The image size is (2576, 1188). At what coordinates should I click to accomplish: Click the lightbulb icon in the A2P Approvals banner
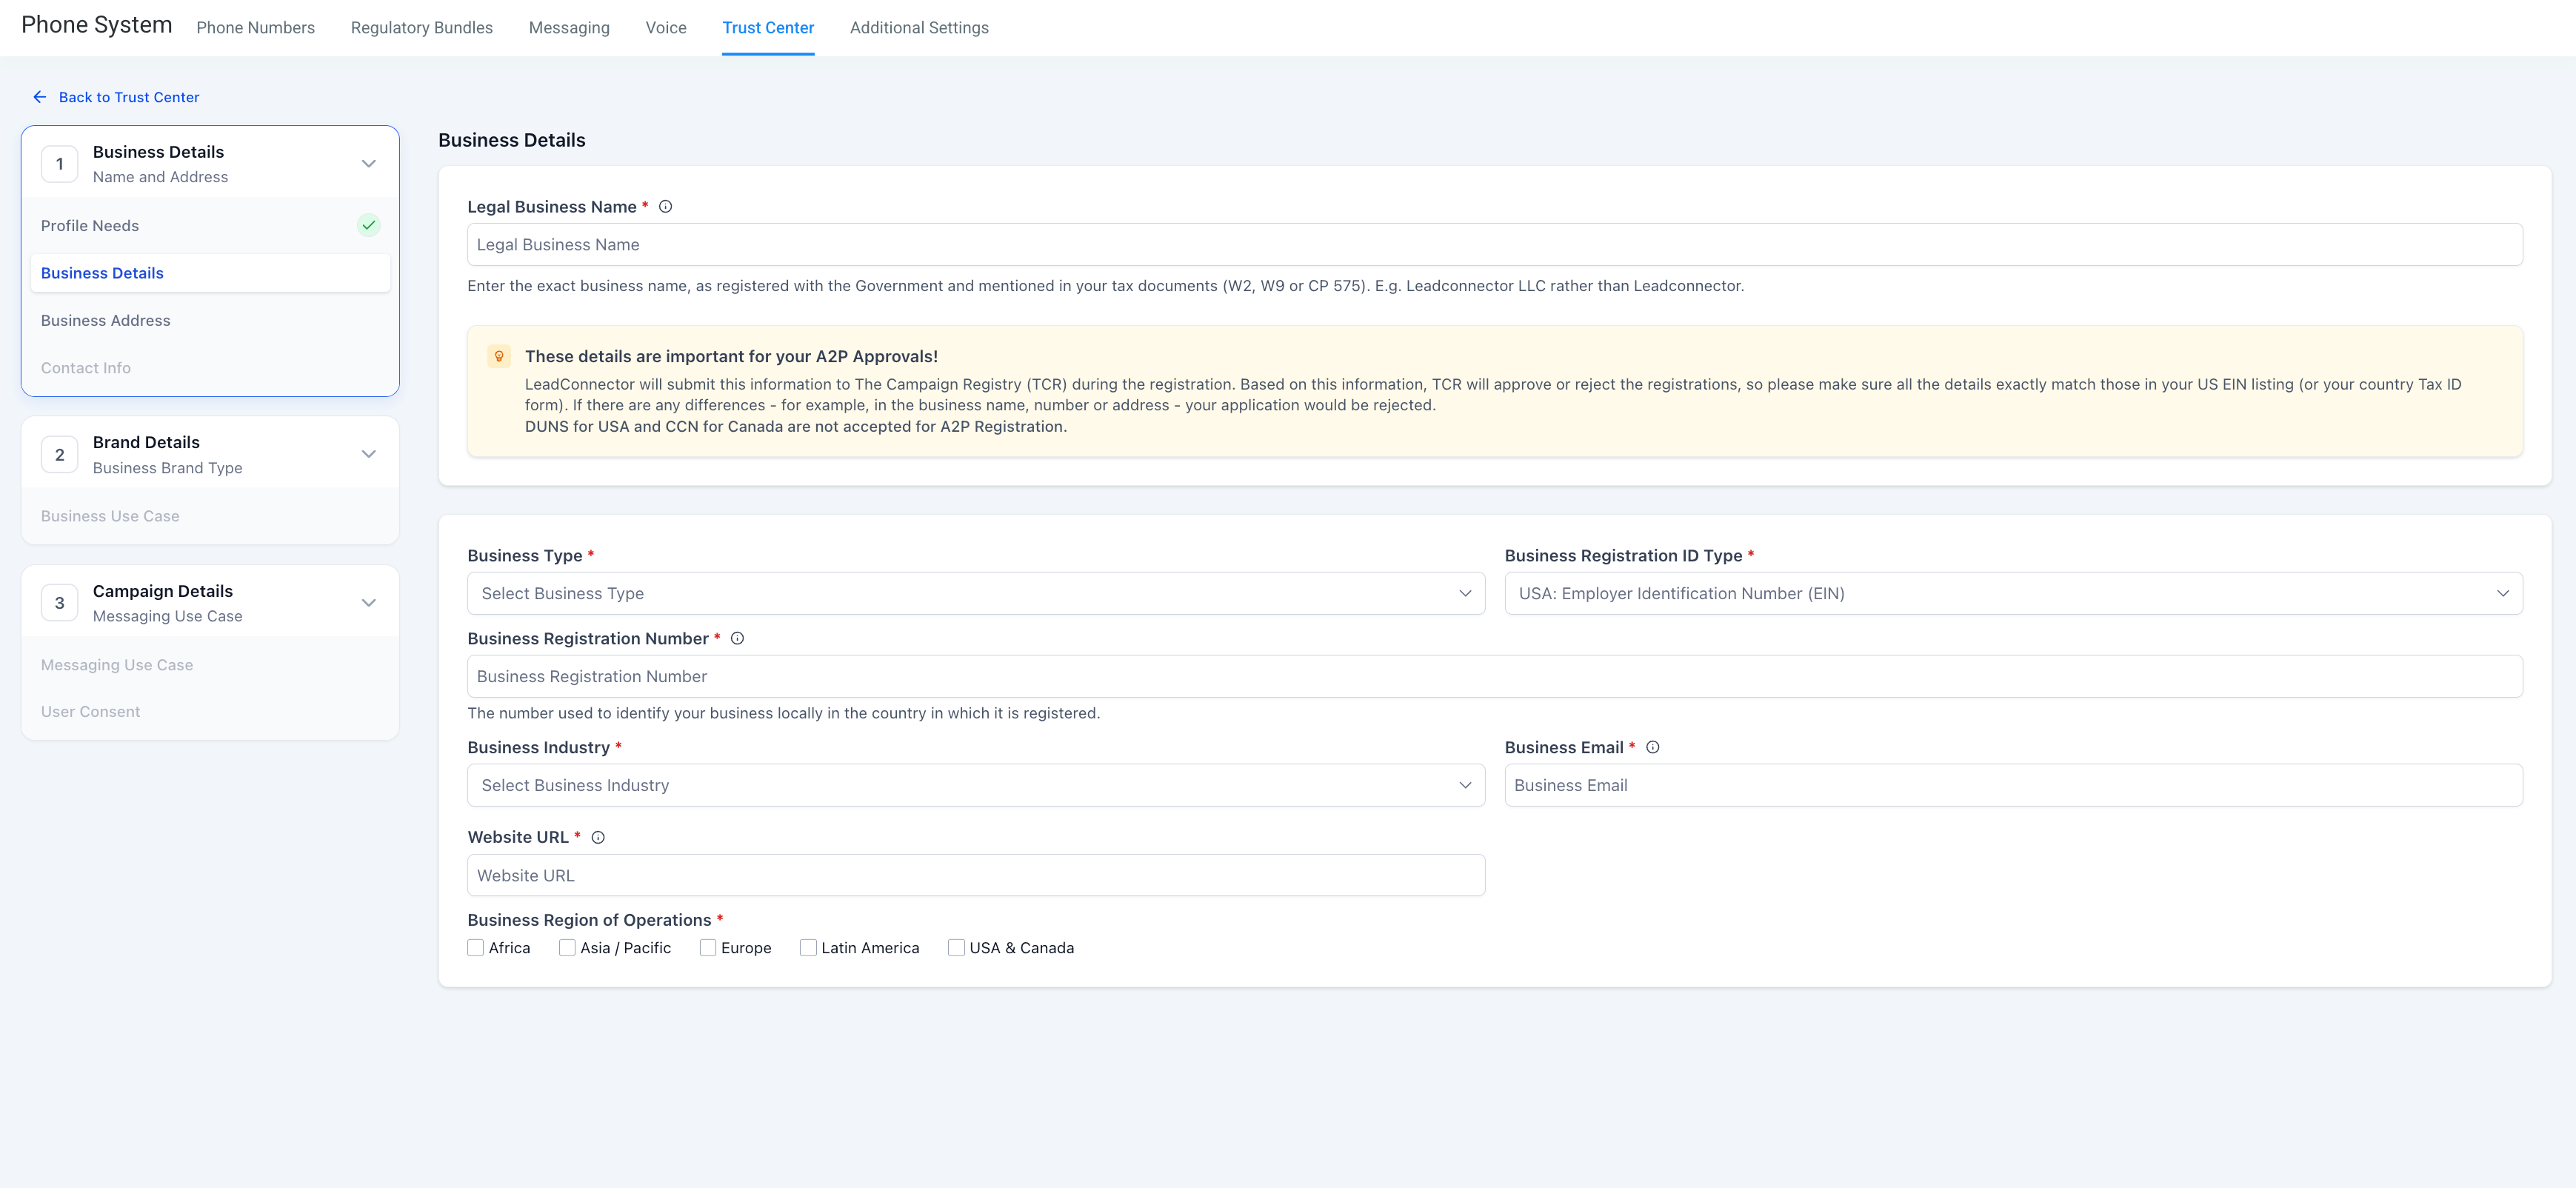pyautogui.click(x=499, y=356)
